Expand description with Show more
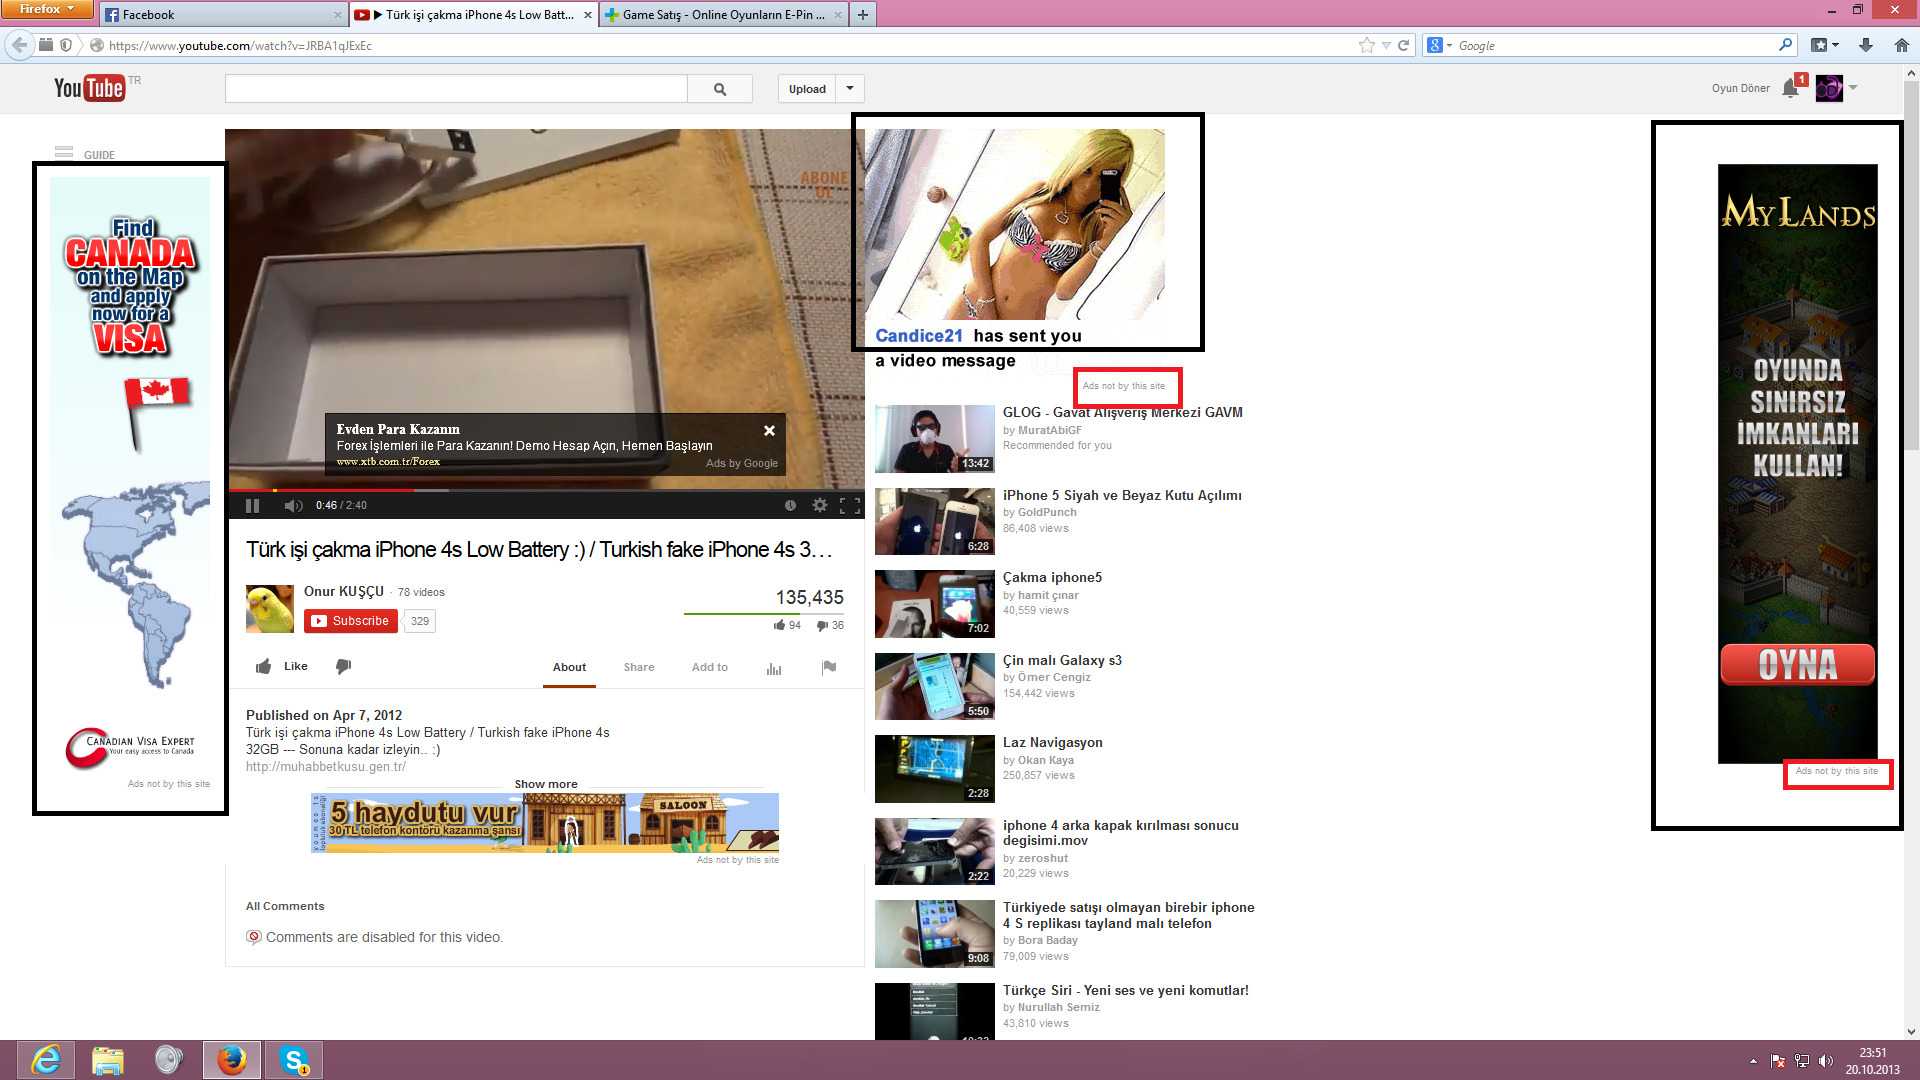Image resolution: width=1920 pixels, height=1080 pixels. 546,784
